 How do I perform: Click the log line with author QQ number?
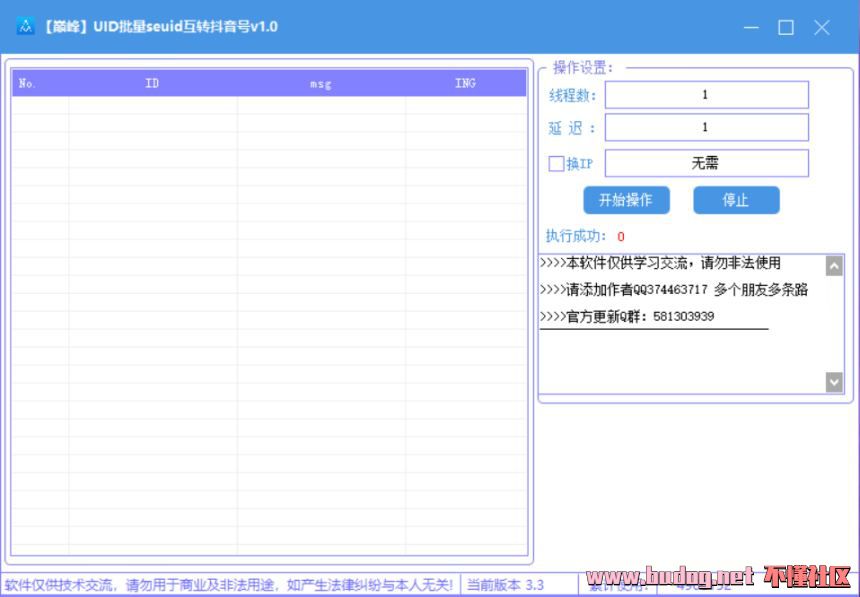tap(673, 290)
